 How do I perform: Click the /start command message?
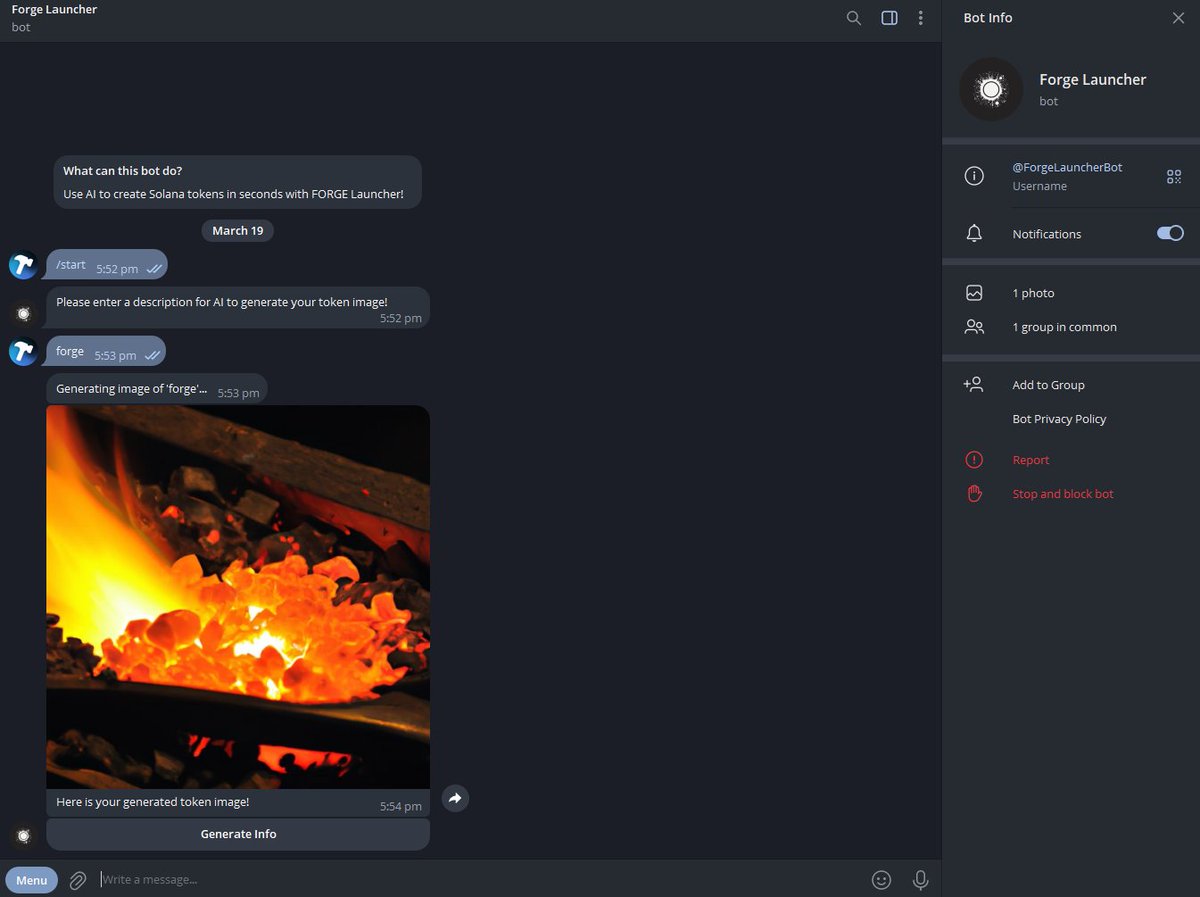(107, 265)
